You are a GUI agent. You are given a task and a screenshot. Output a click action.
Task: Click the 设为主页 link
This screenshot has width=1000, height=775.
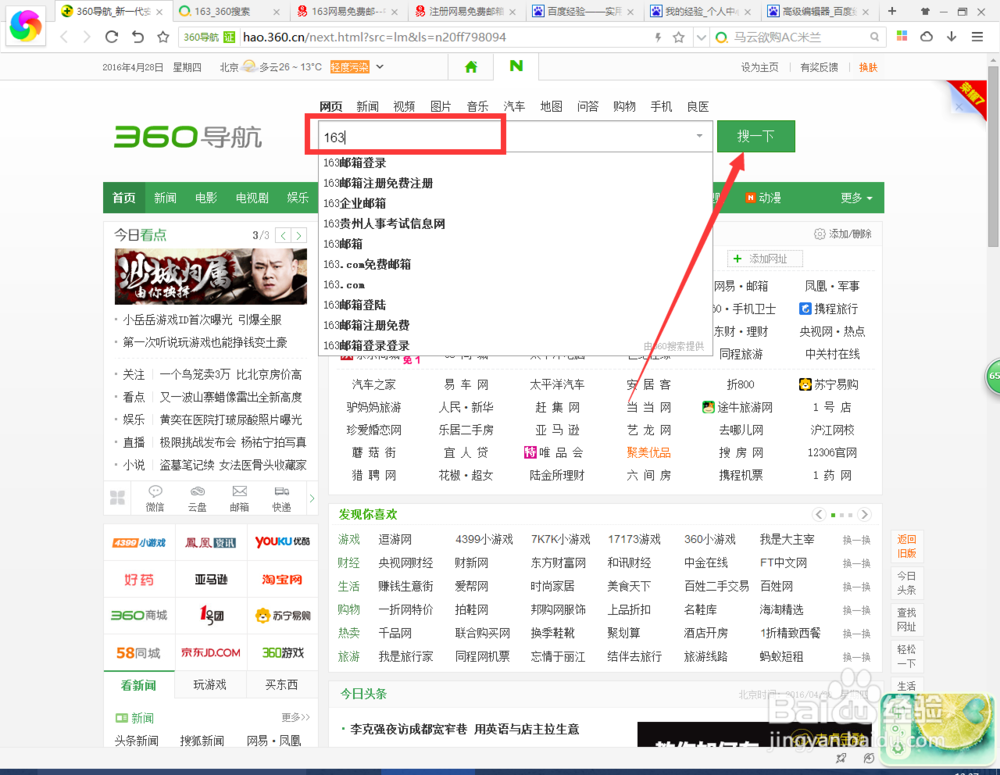[760, 67]
